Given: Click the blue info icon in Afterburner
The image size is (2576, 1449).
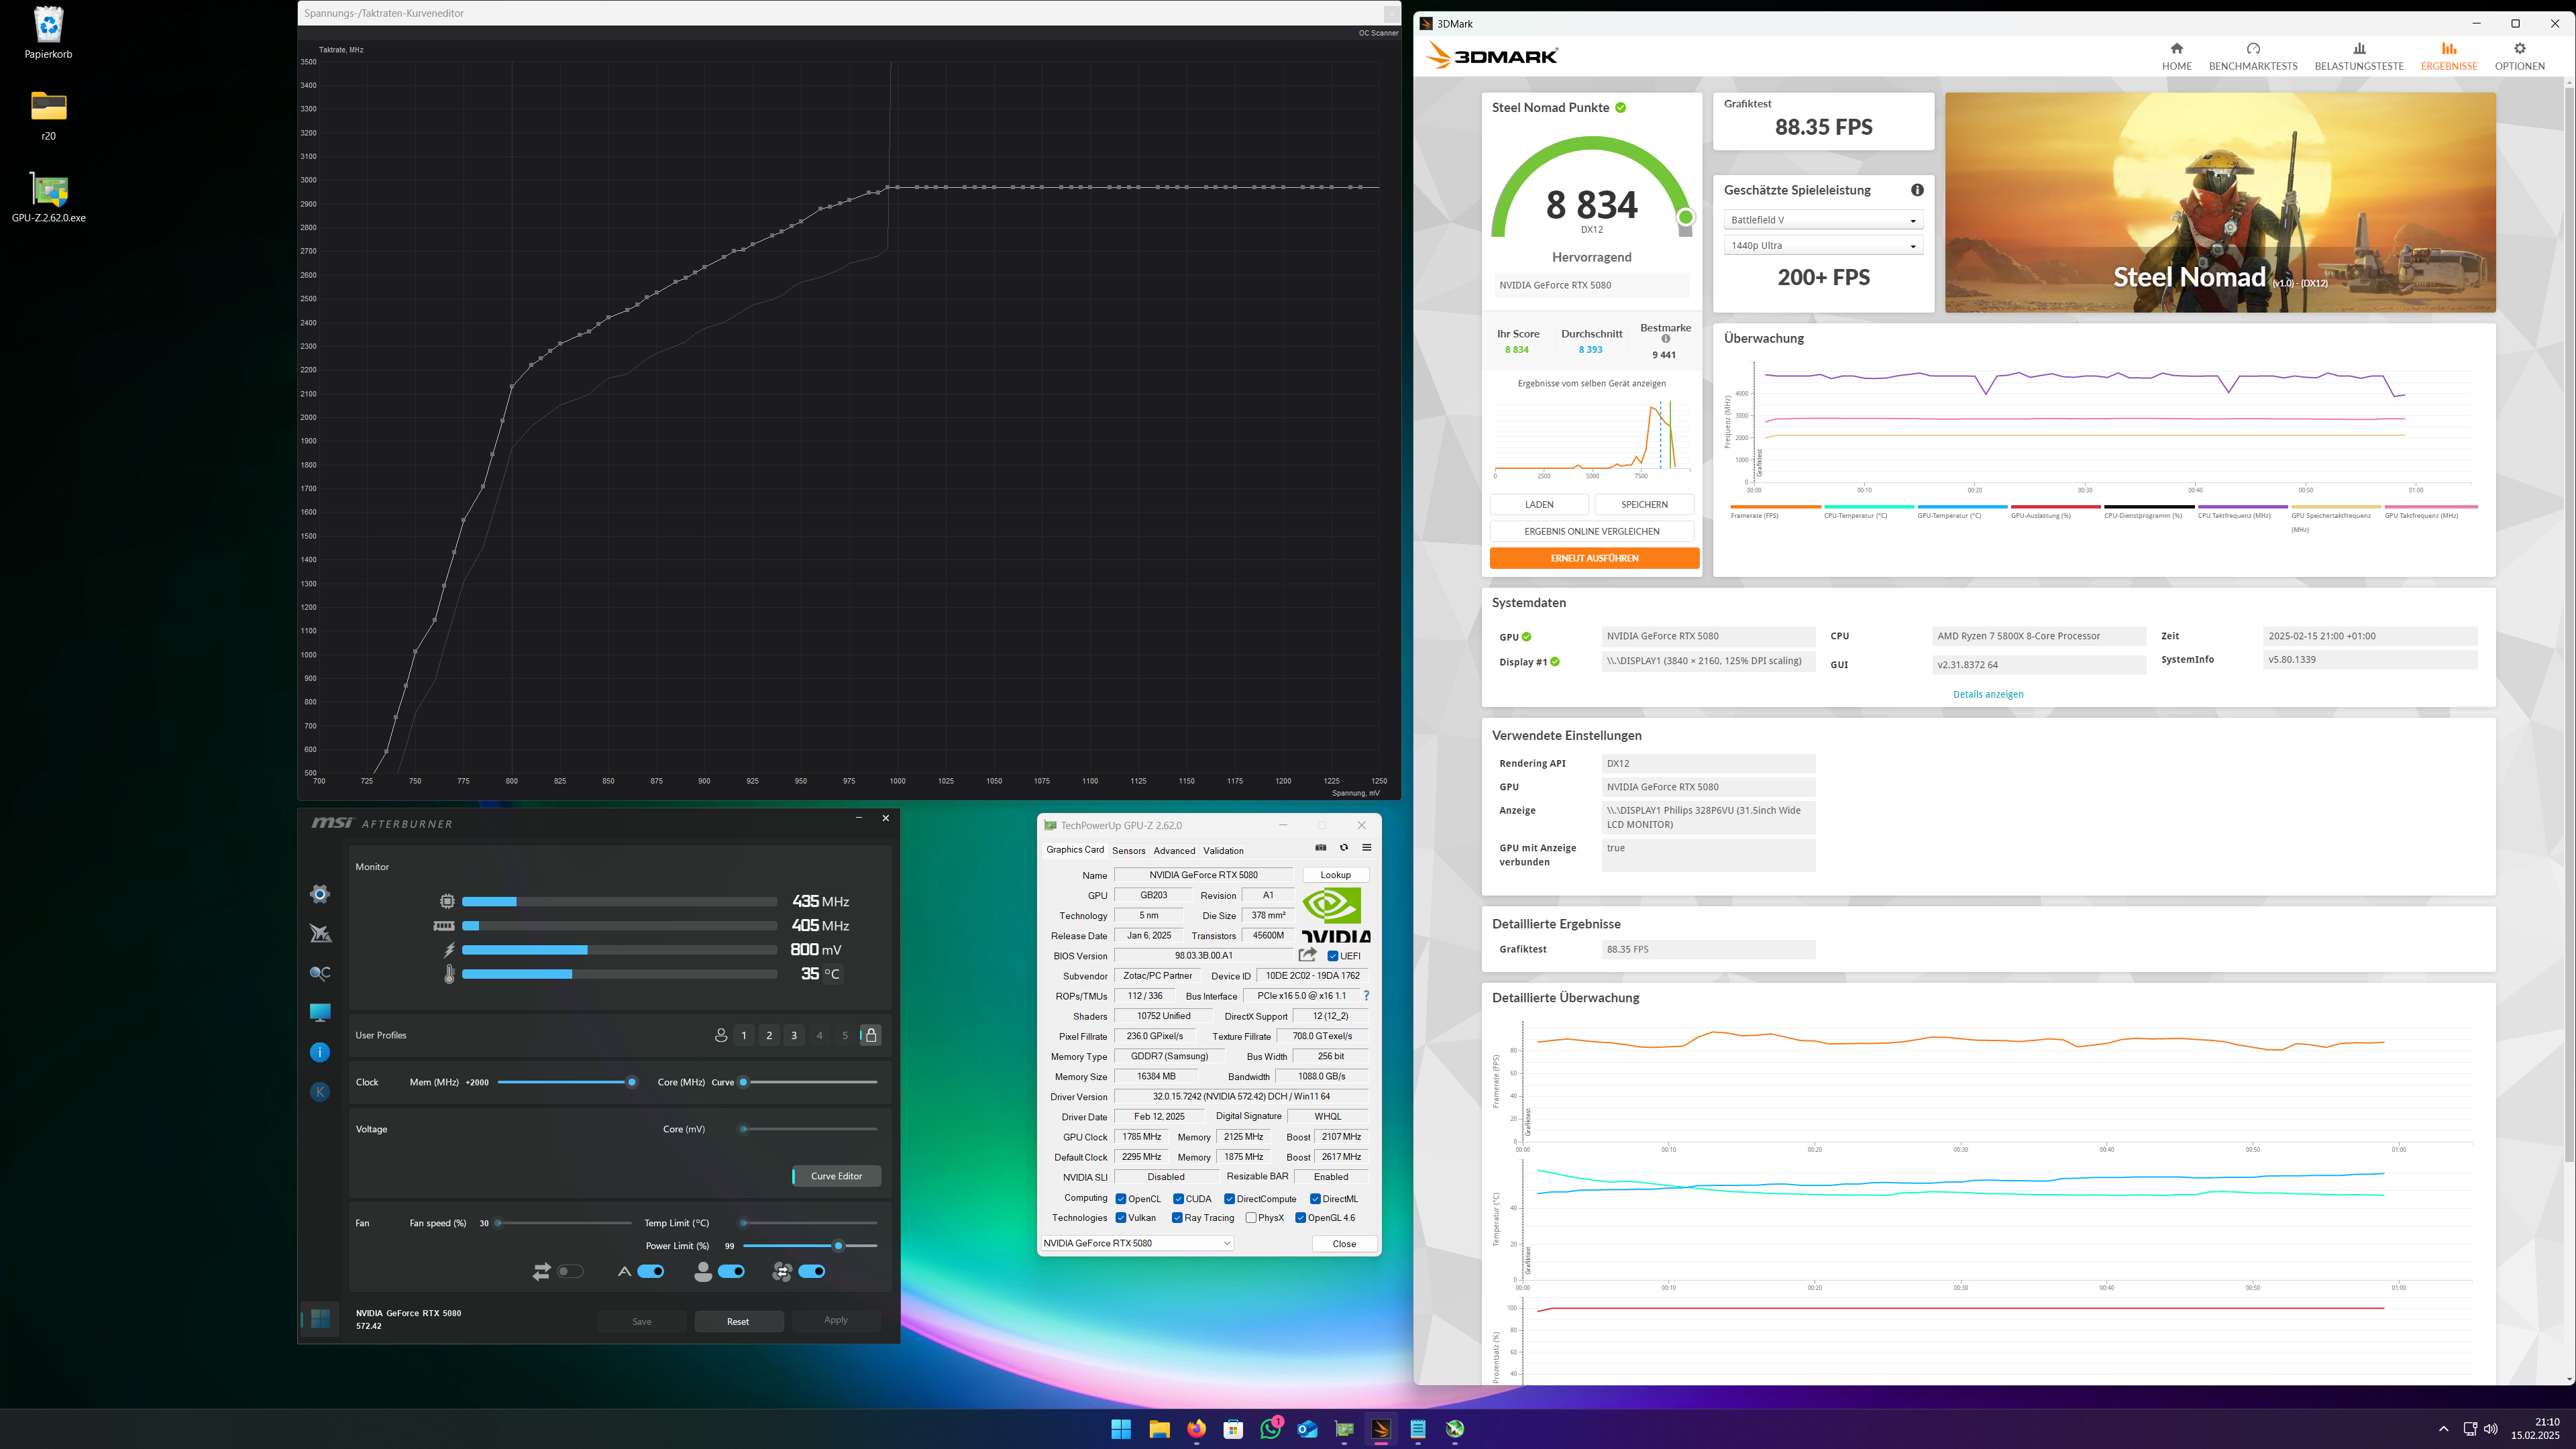Looking at the screenshot, I should [x=320, y=1052].
